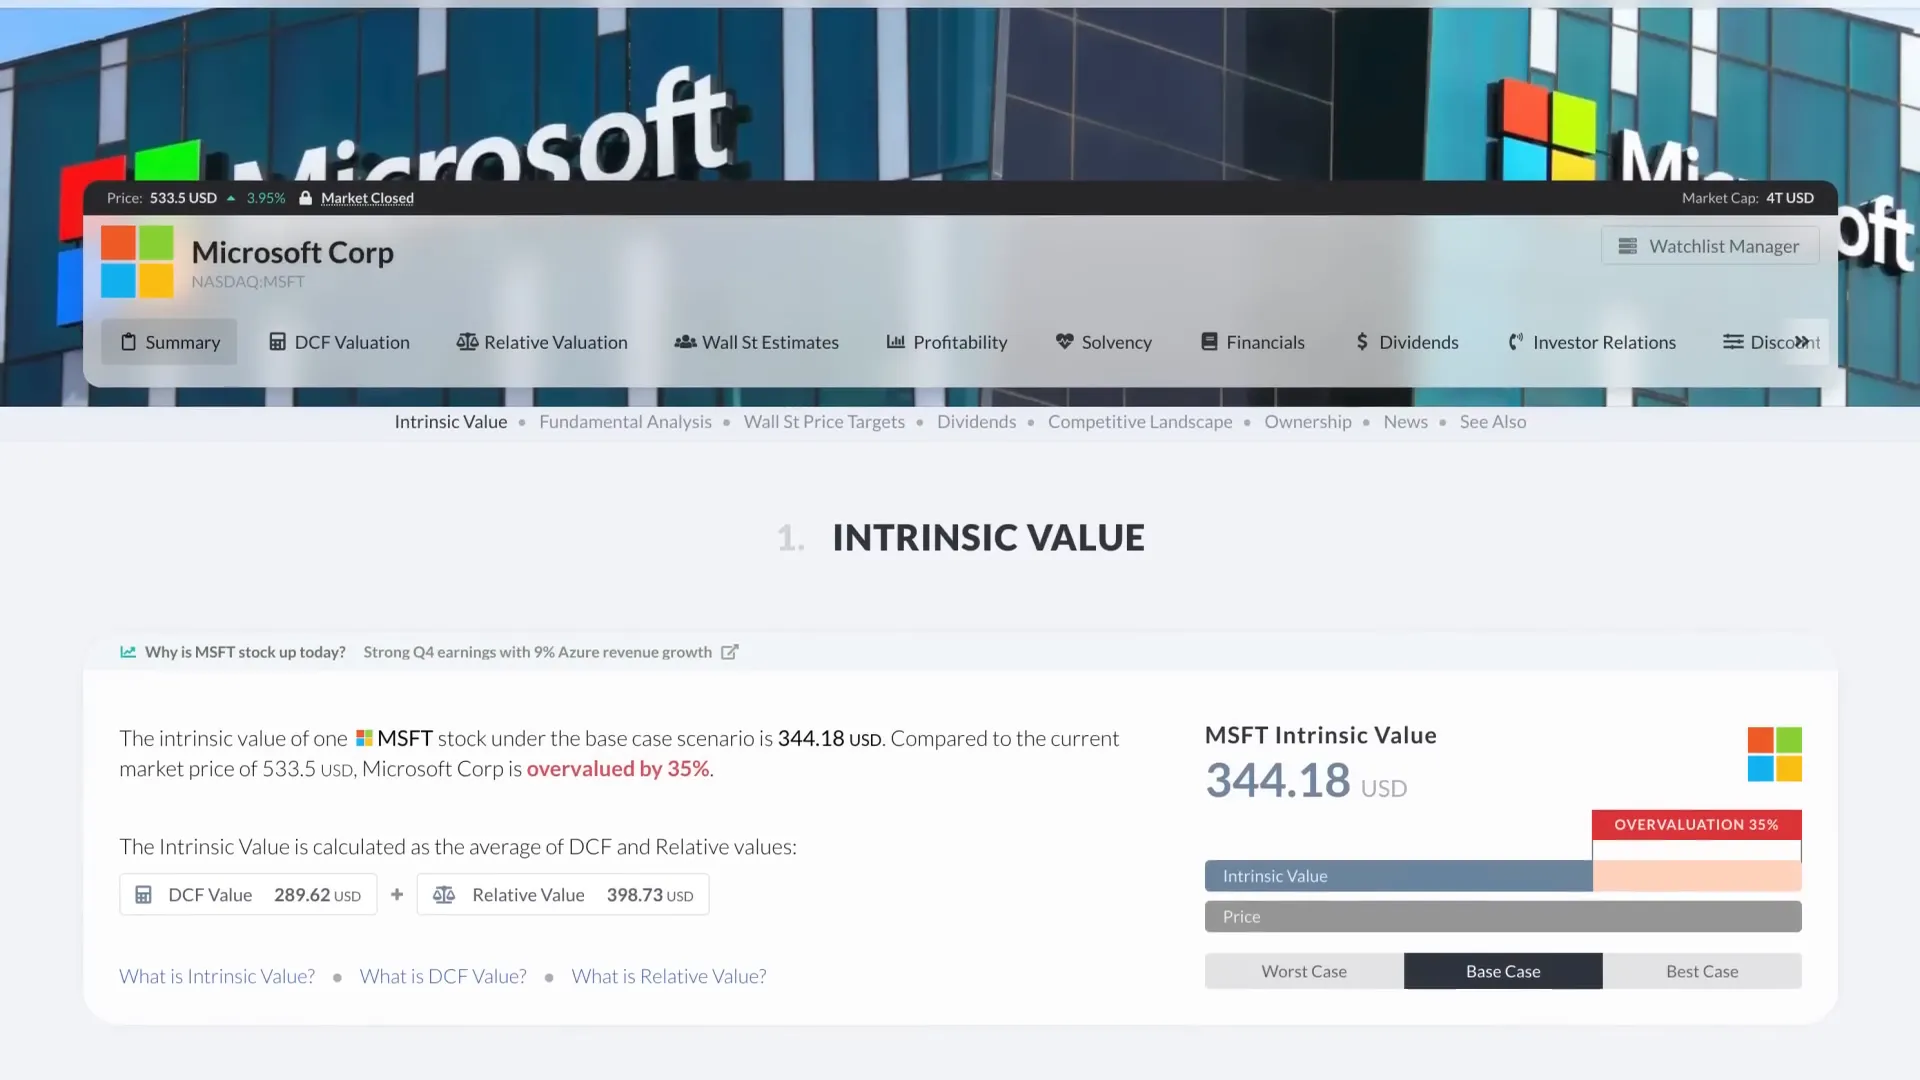The height and width of the screenshot is (1080, 1920).
Task: Click the phone icon on Investor Relations
Action: point(1516,342)
